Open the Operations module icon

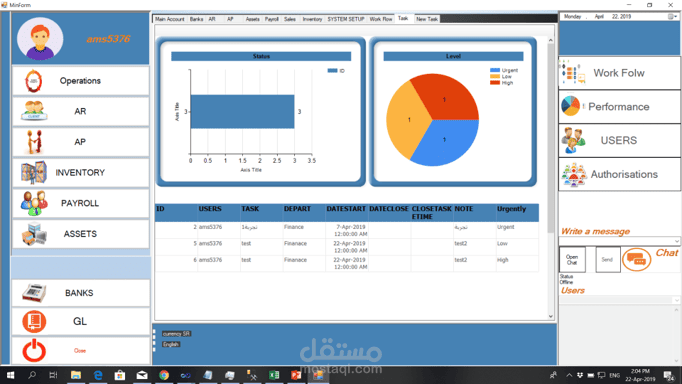(33, 81)
